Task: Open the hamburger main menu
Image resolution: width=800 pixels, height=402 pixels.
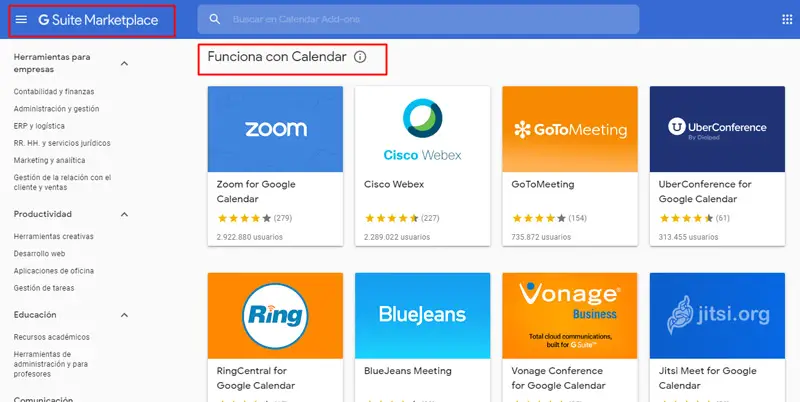Action: coord(21,20)
